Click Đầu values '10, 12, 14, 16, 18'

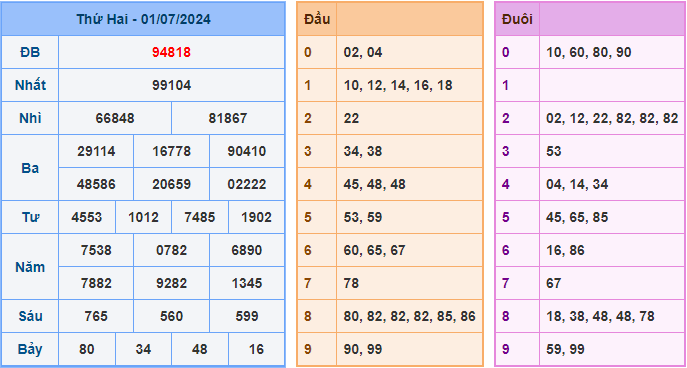point(398,85)
